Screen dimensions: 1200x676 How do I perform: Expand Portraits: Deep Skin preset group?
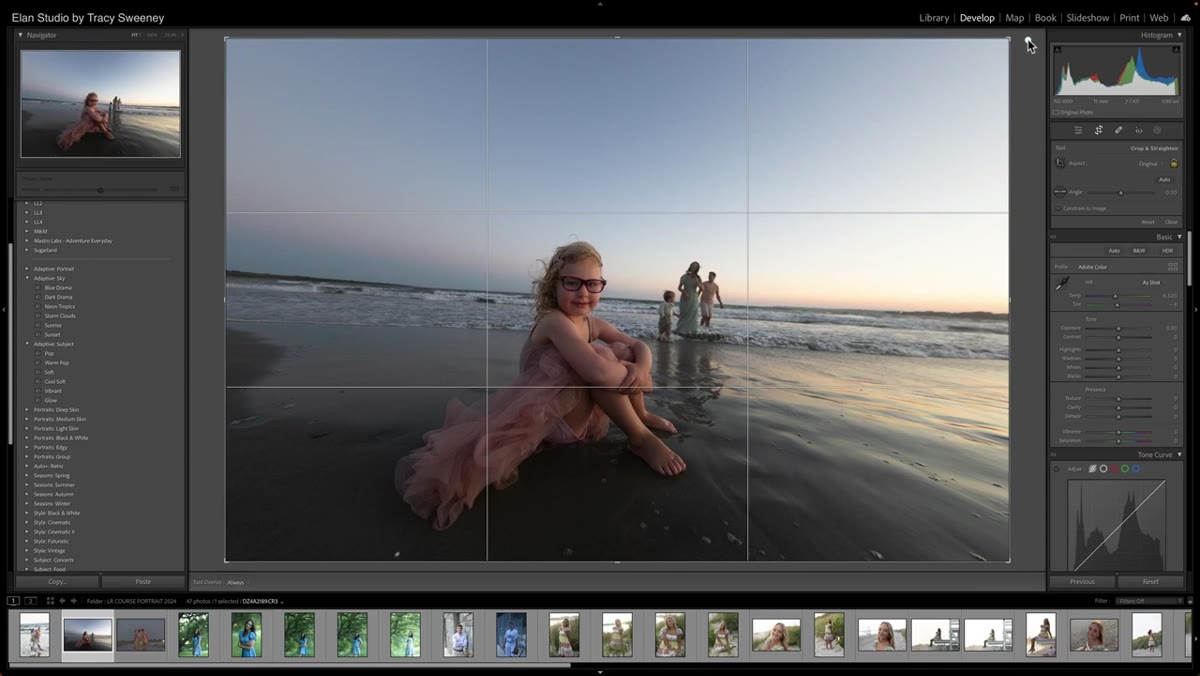tap(27, 410)
